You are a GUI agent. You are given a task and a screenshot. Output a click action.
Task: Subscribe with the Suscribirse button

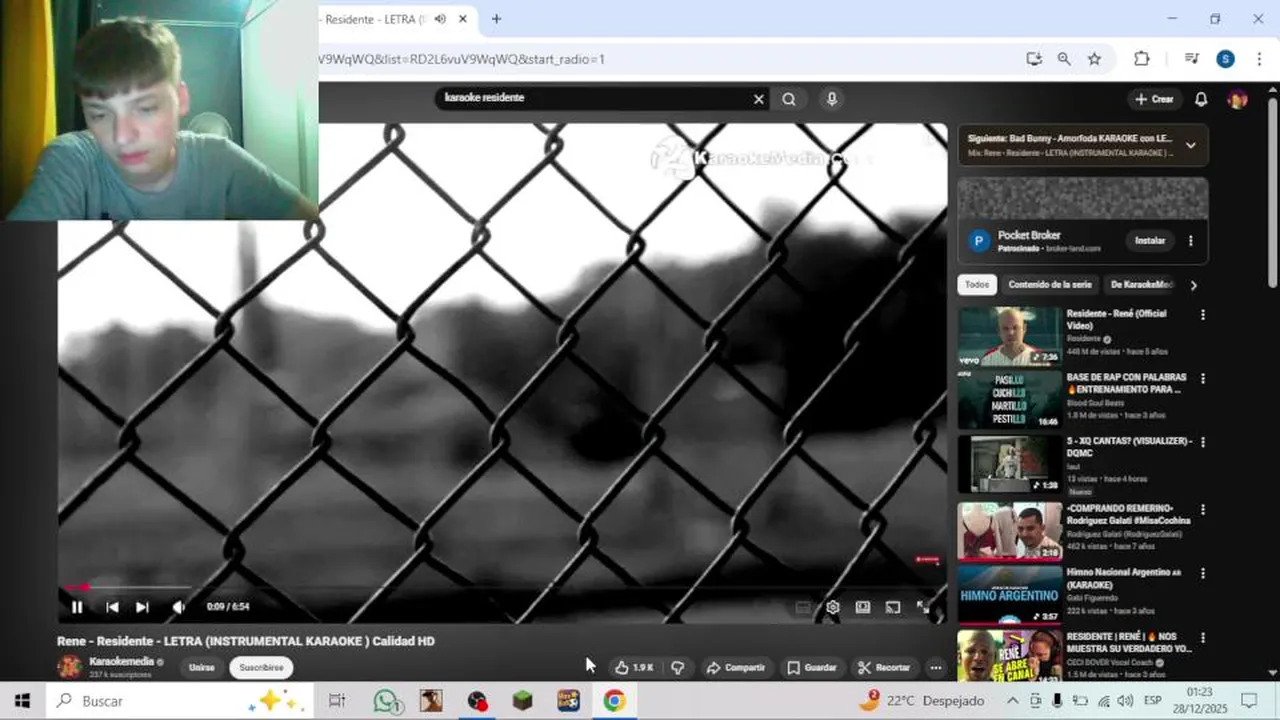(261, 667)
